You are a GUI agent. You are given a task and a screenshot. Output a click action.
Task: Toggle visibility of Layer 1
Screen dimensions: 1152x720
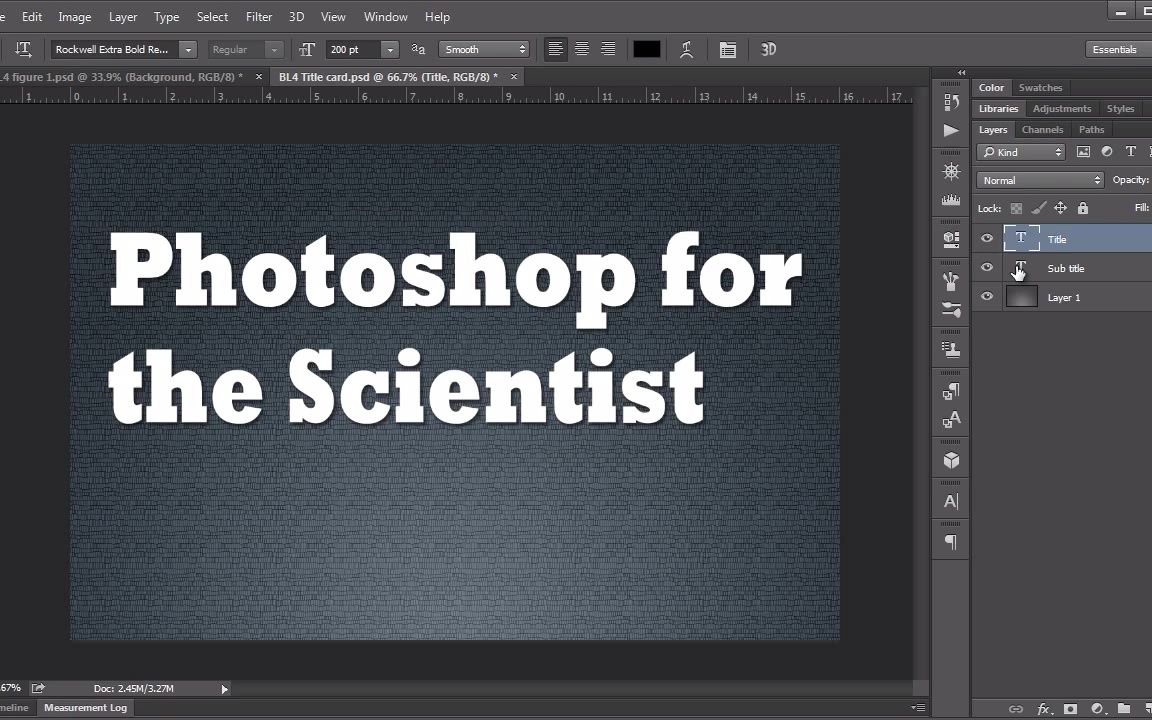[987, 297]
